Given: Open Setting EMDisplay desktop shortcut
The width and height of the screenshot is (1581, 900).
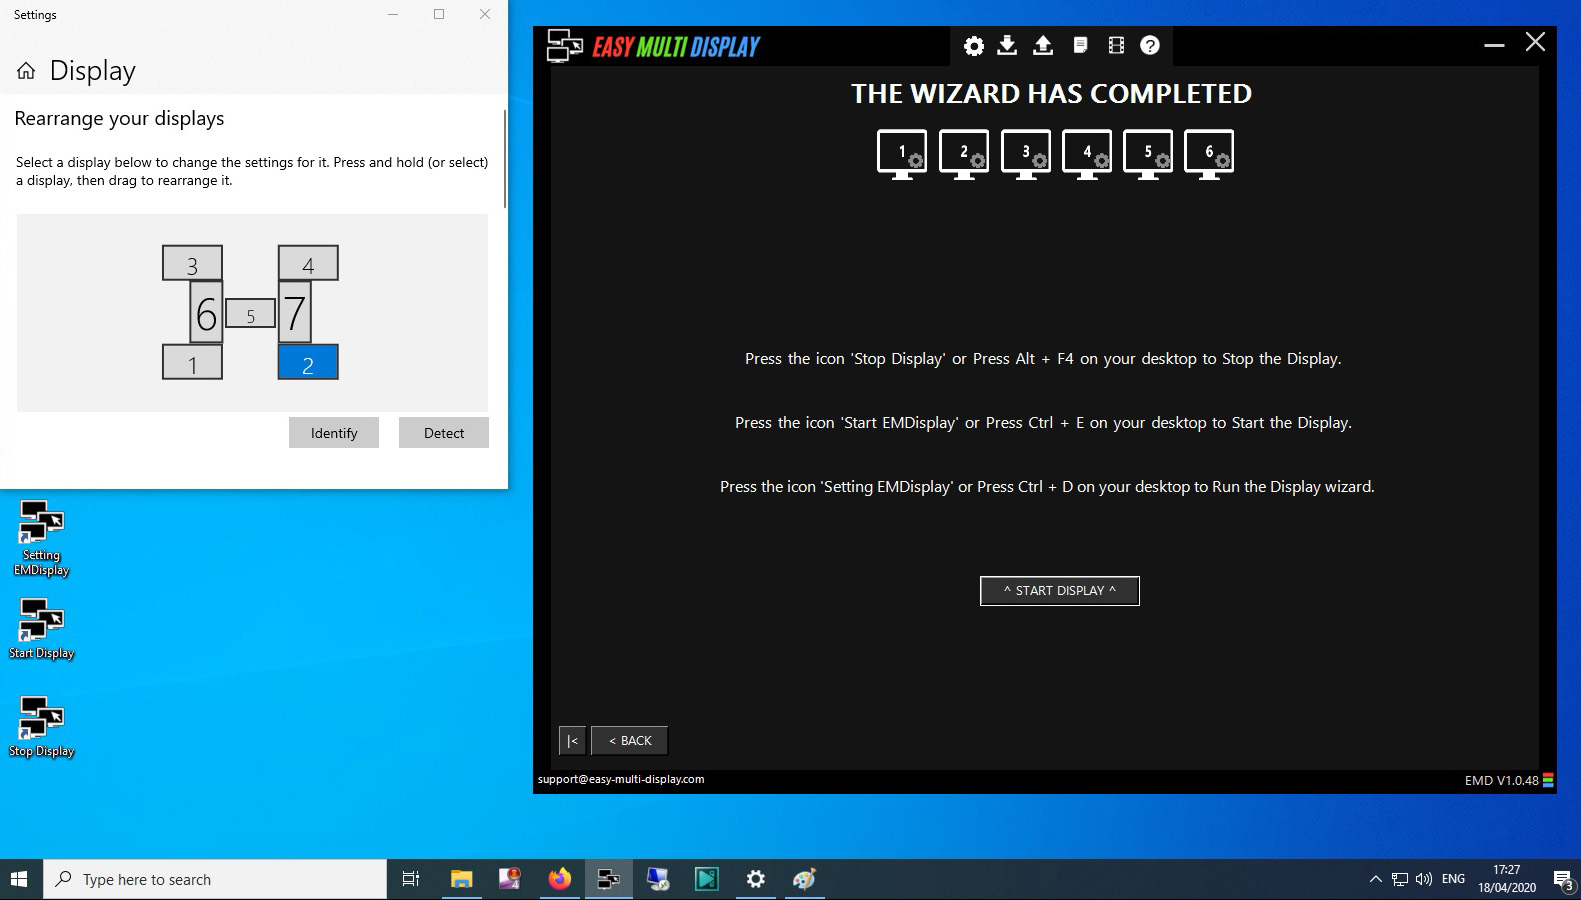Looking at the screenshot, I should point(41,538).
